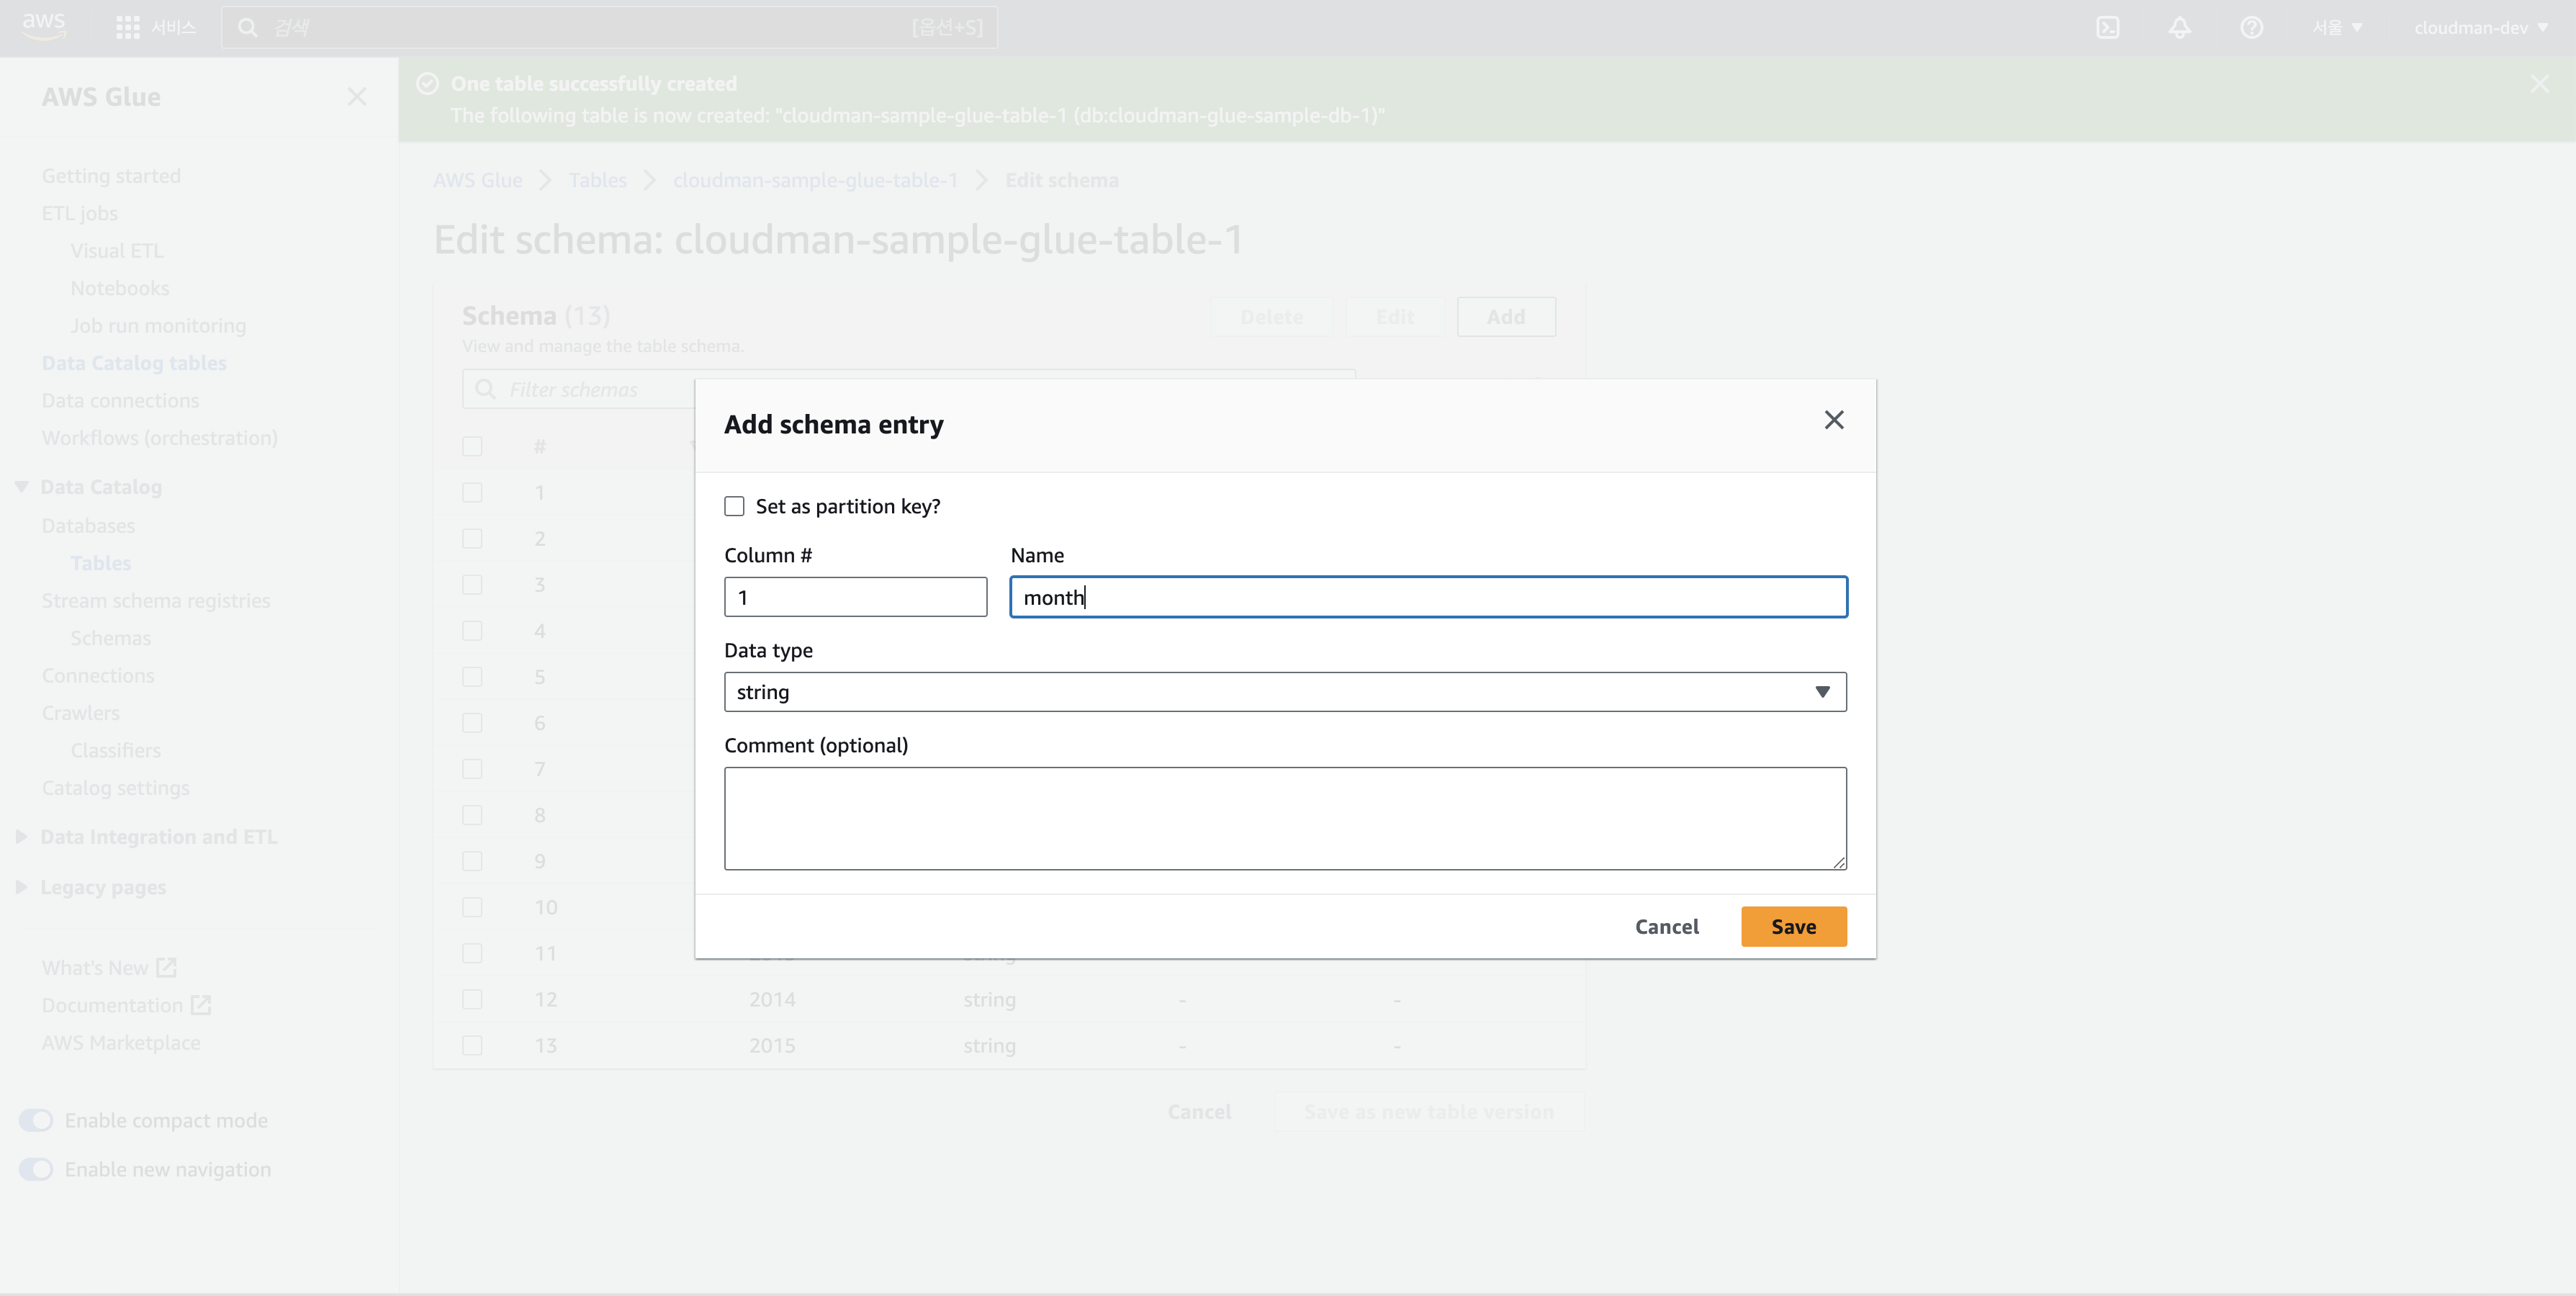
Task: Open Data Catalog tables in sidebar
Action: pos(134,363)
